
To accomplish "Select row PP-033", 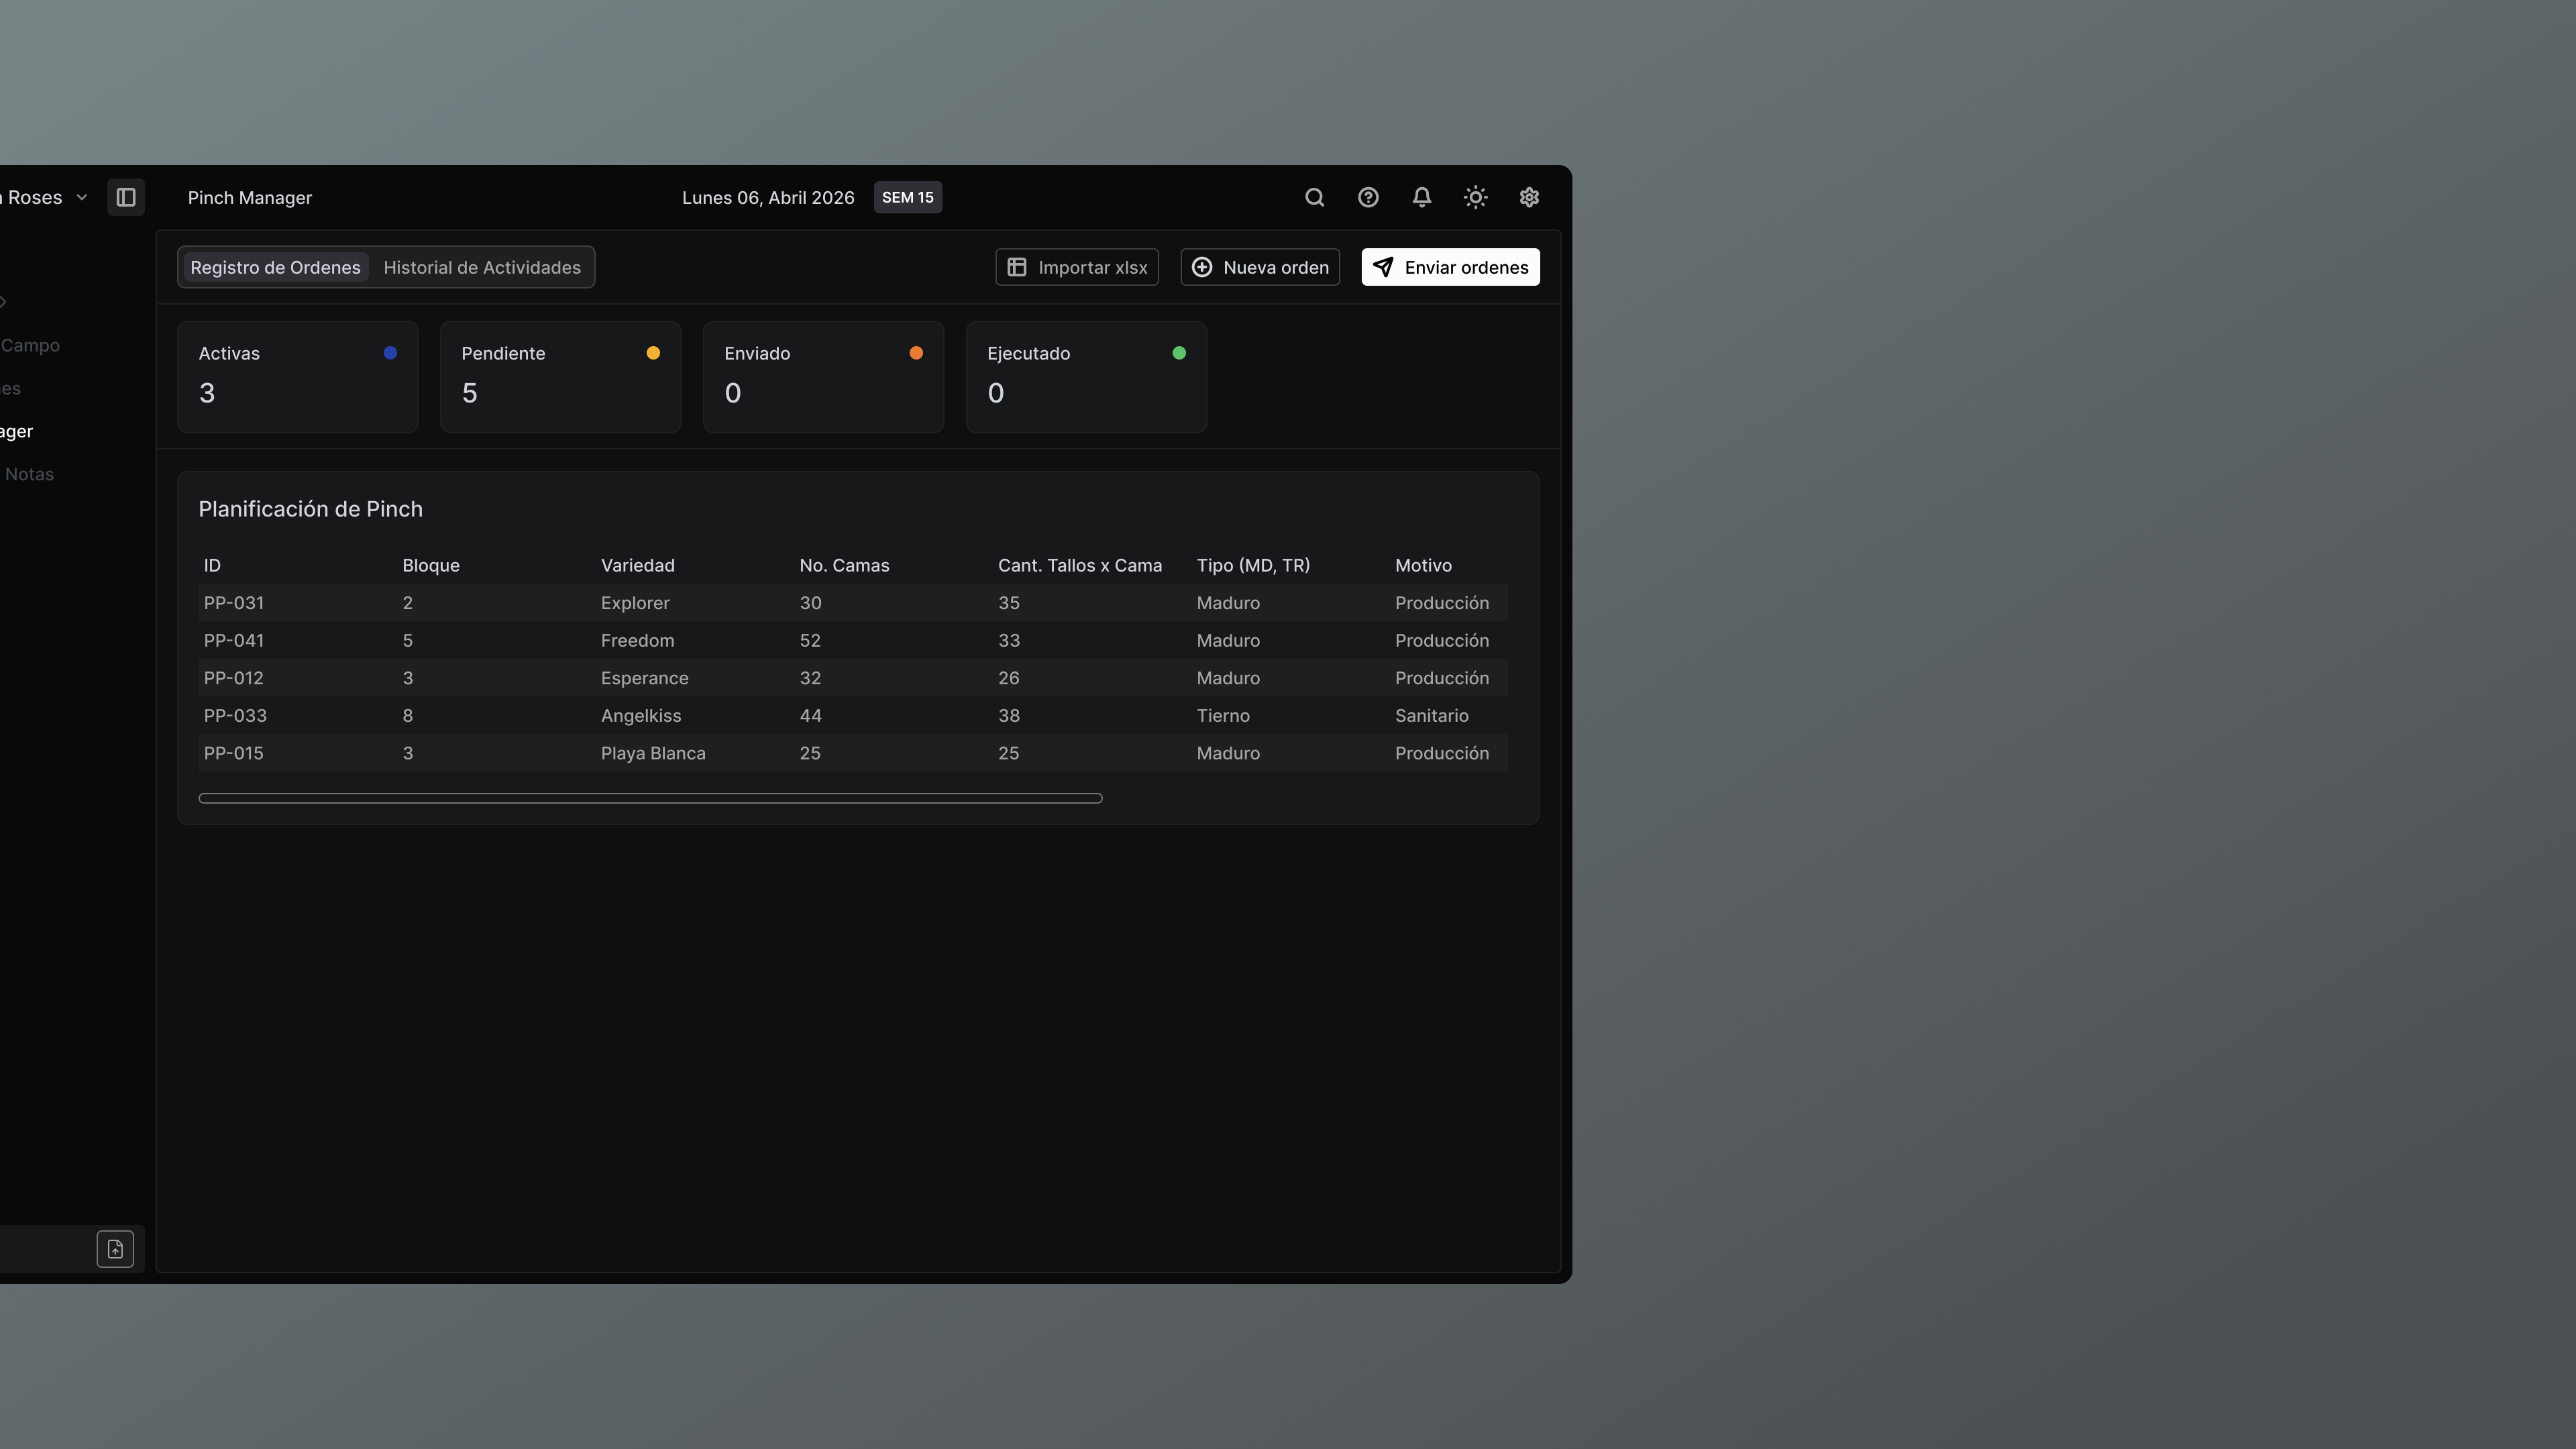I will click(853, 715).
